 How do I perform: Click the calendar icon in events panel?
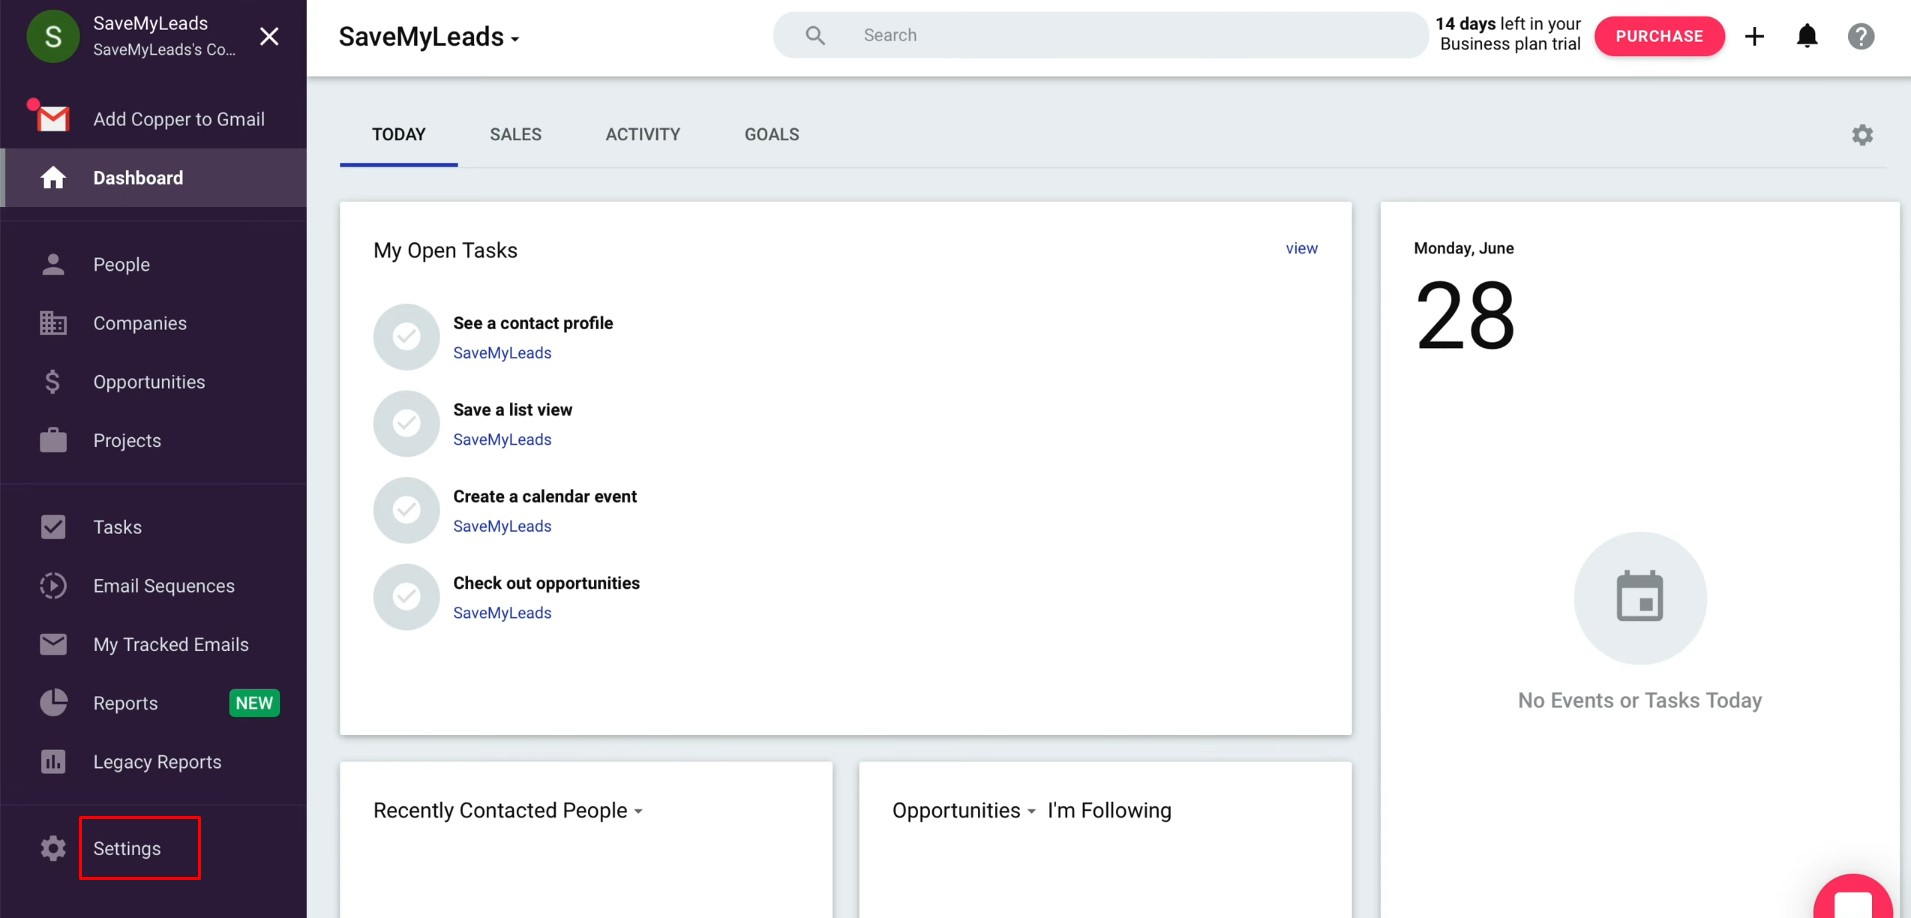[1640, 598]
